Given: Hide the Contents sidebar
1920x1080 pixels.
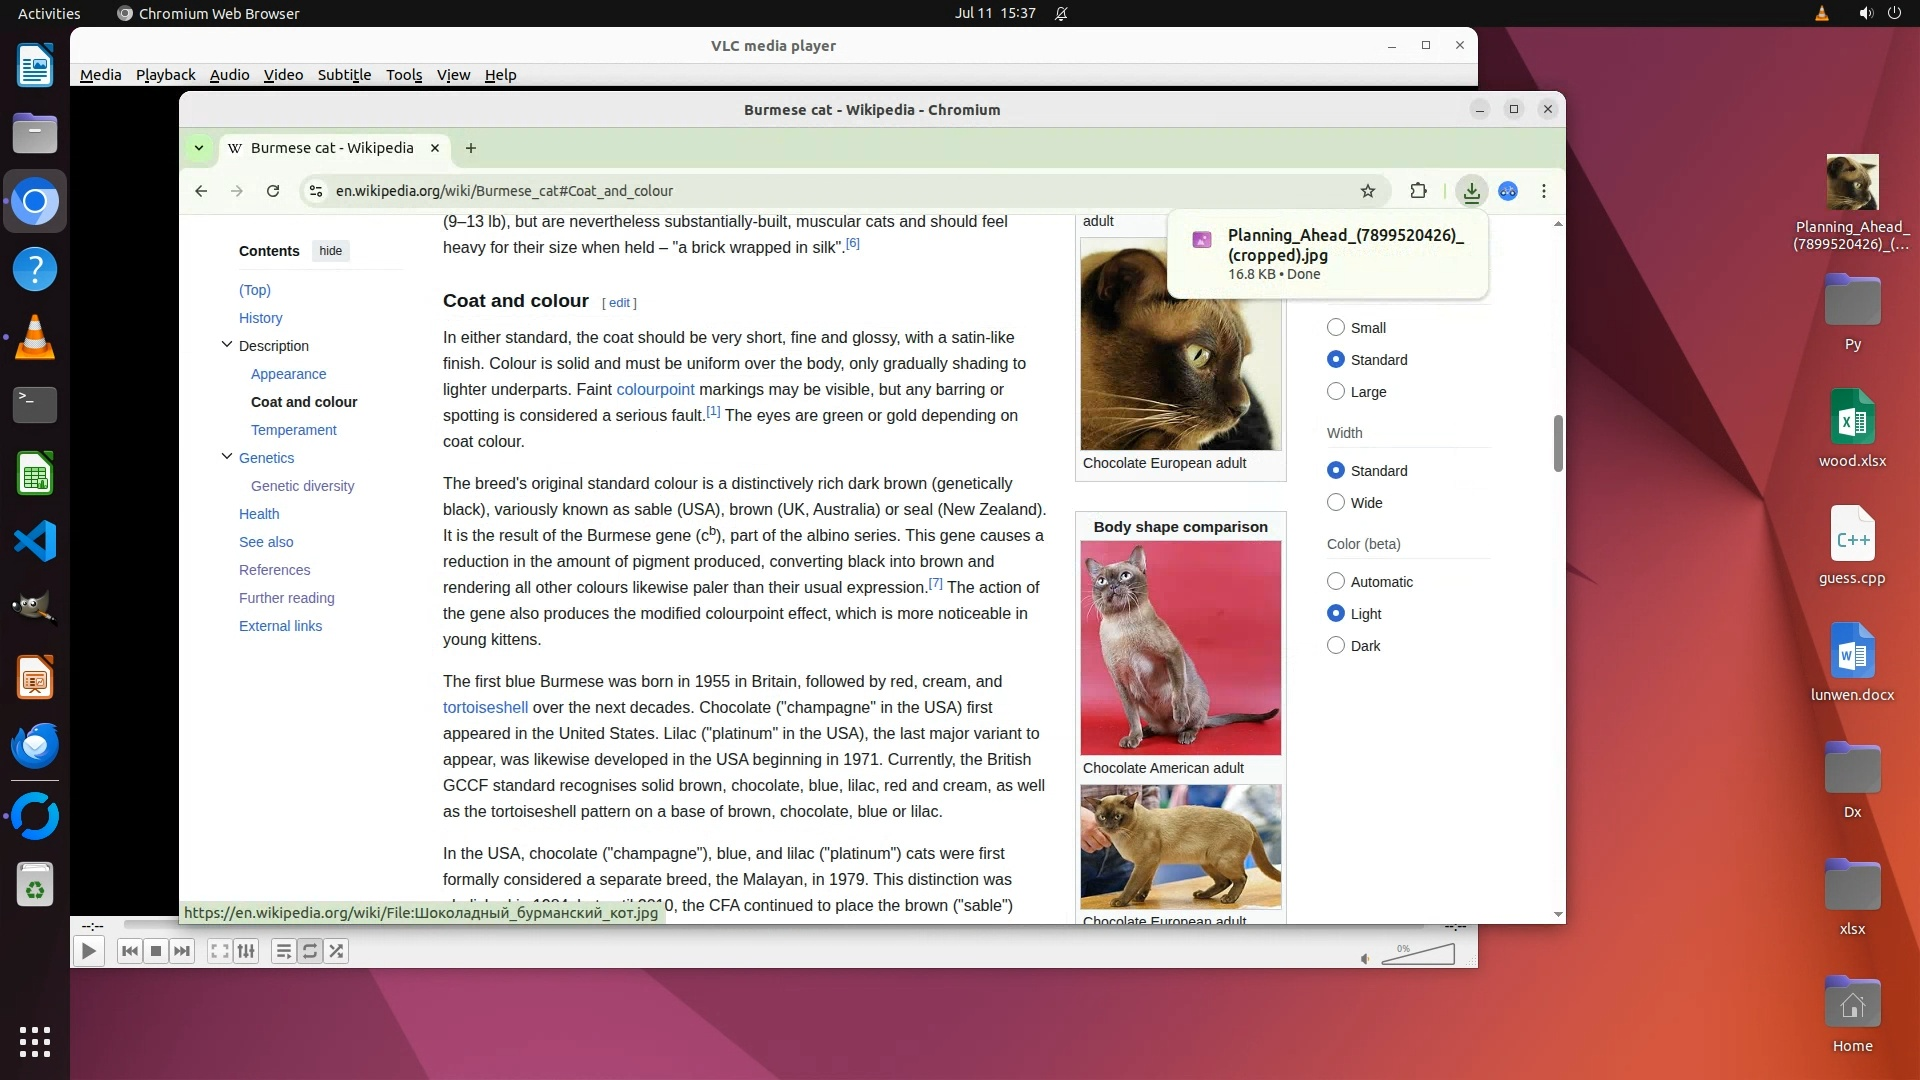Looking at the screenshot, I should point(331,251).
